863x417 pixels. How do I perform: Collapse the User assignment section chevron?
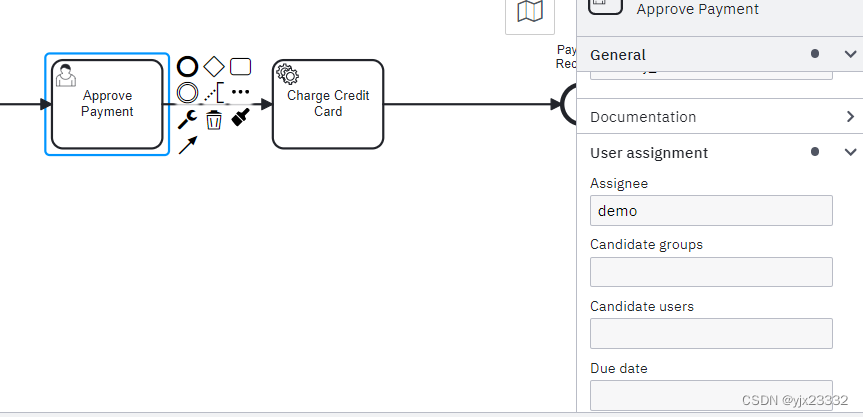pyautogui.click(x=851, y=153)
